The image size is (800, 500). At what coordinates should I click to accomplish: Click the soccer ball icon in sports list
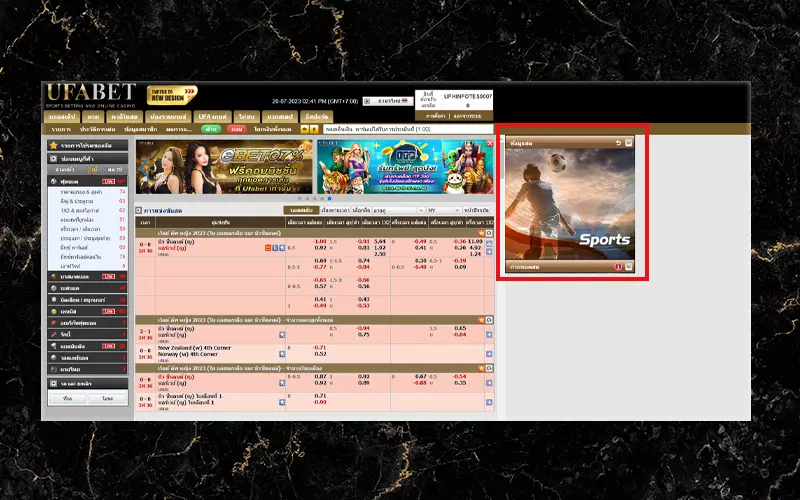[x=53, y=181]
